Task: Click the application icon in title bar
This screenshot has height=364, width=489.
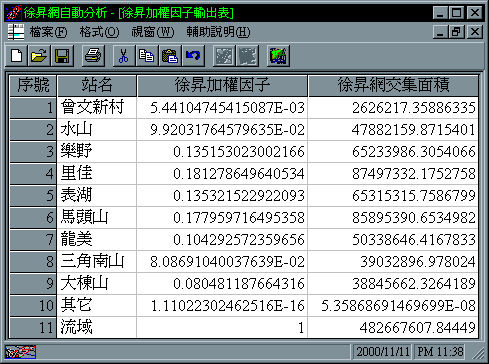Action: (x=14, y=13)
